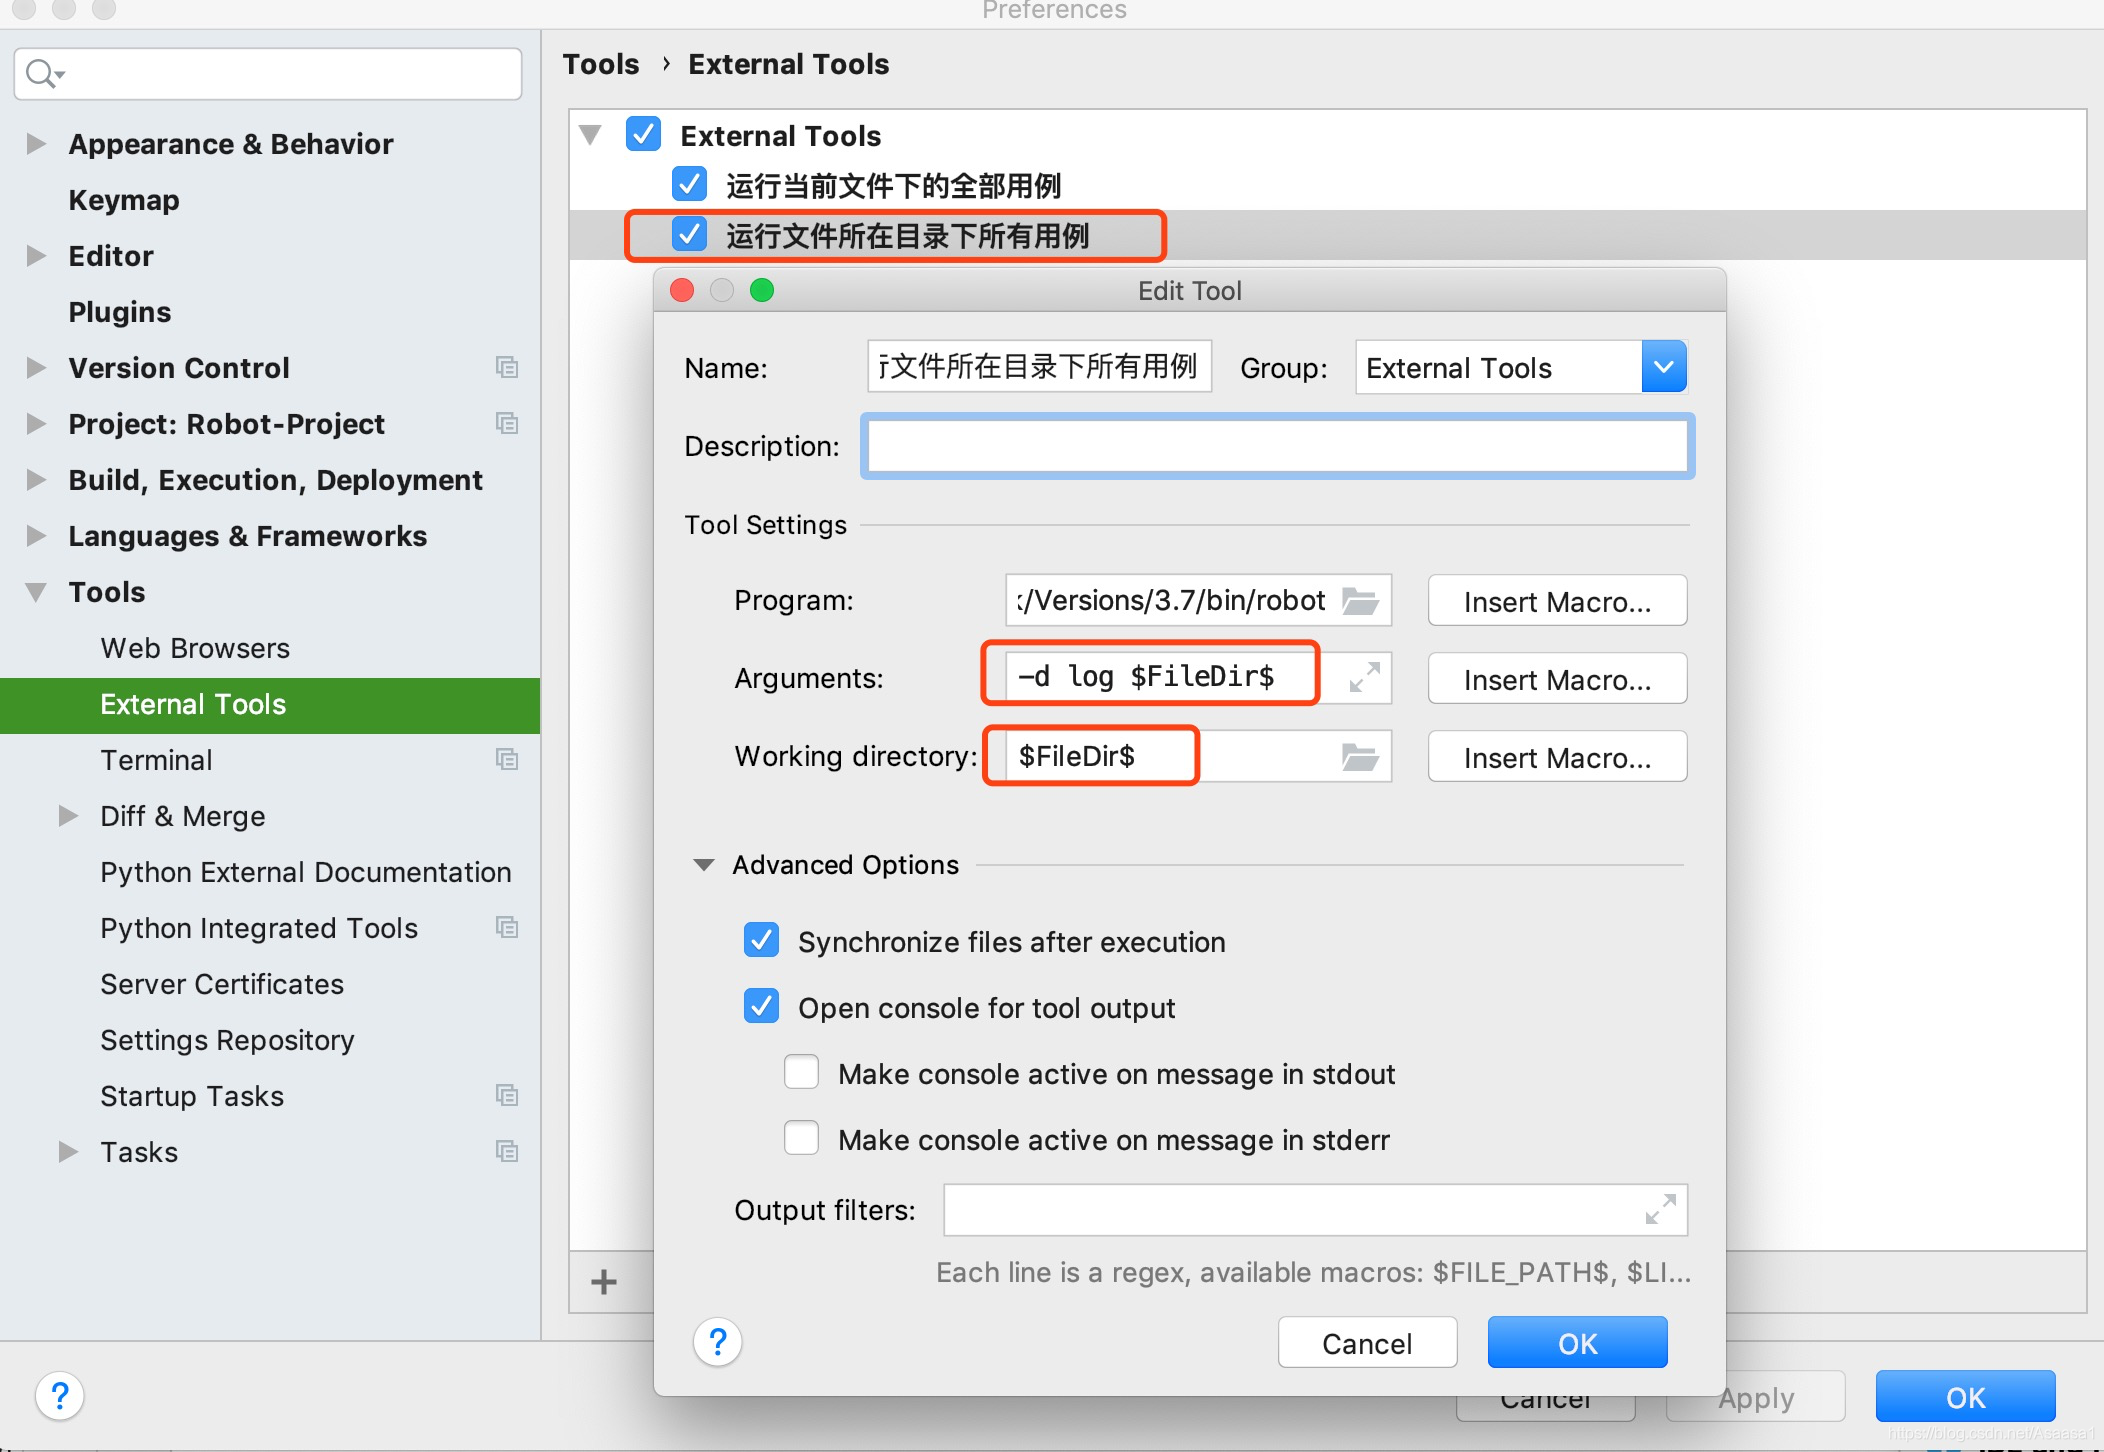Viewport: 2104px width, 1452px height.
Task: Expand the Appearance & Behavior section
Action: [x=35, y=144]
